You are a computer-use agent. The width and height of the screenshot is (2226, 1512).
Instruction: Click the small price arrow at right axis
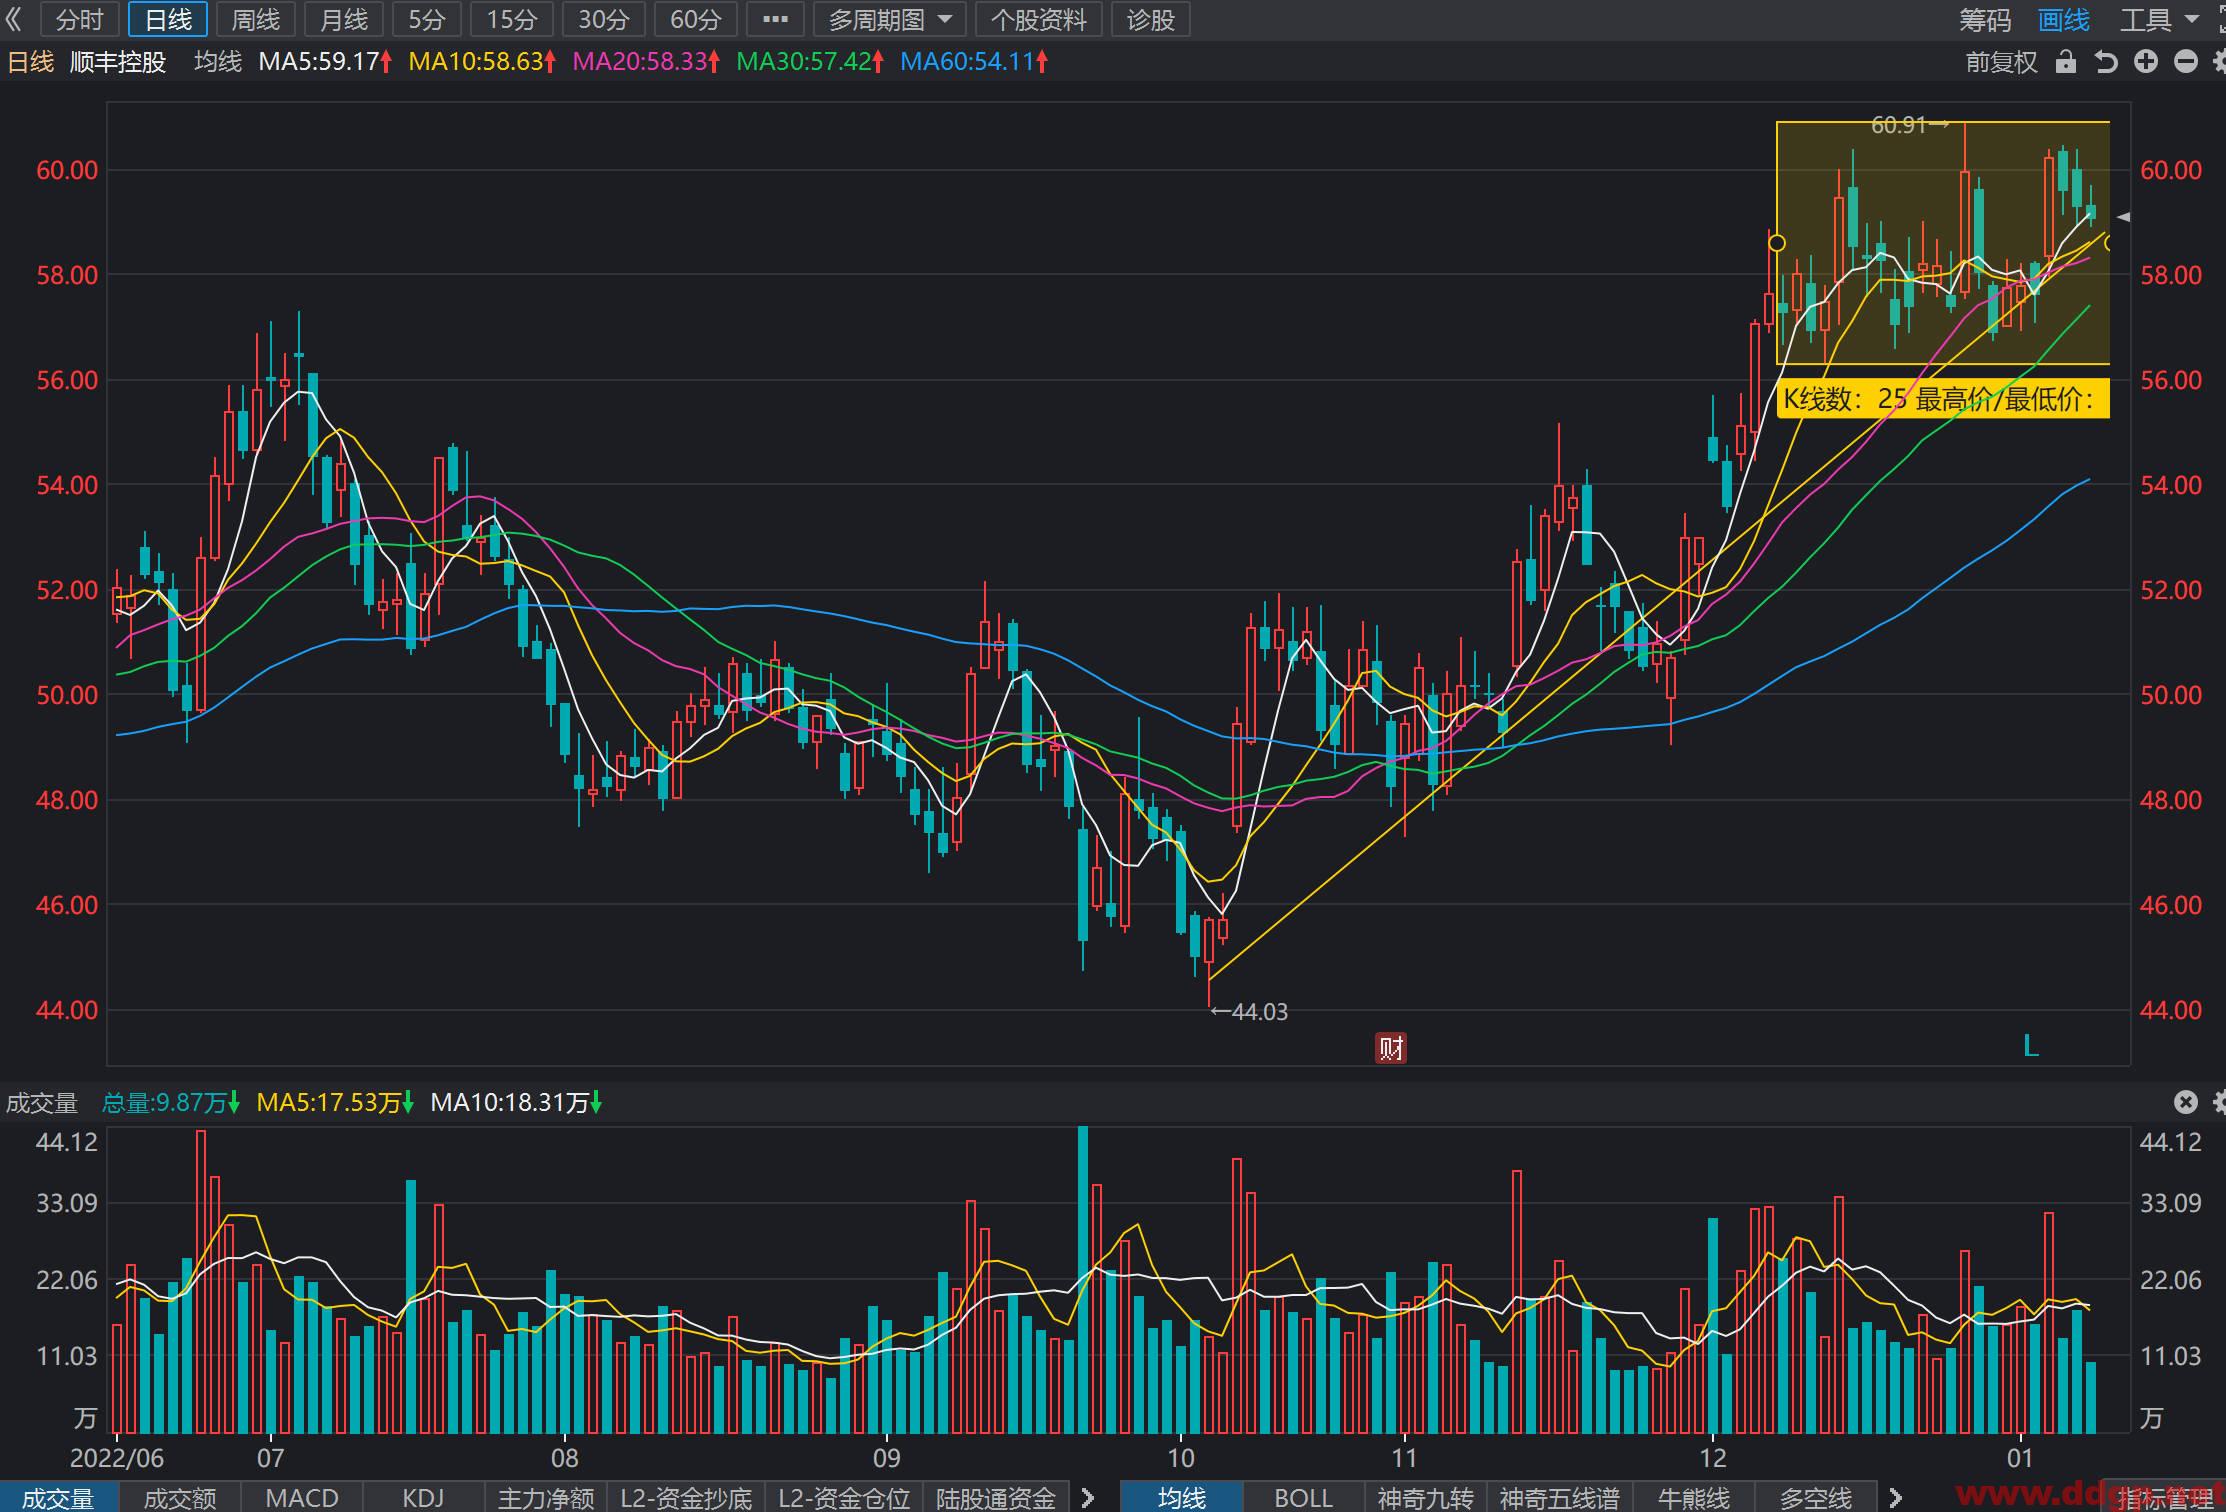(2123, 217)
